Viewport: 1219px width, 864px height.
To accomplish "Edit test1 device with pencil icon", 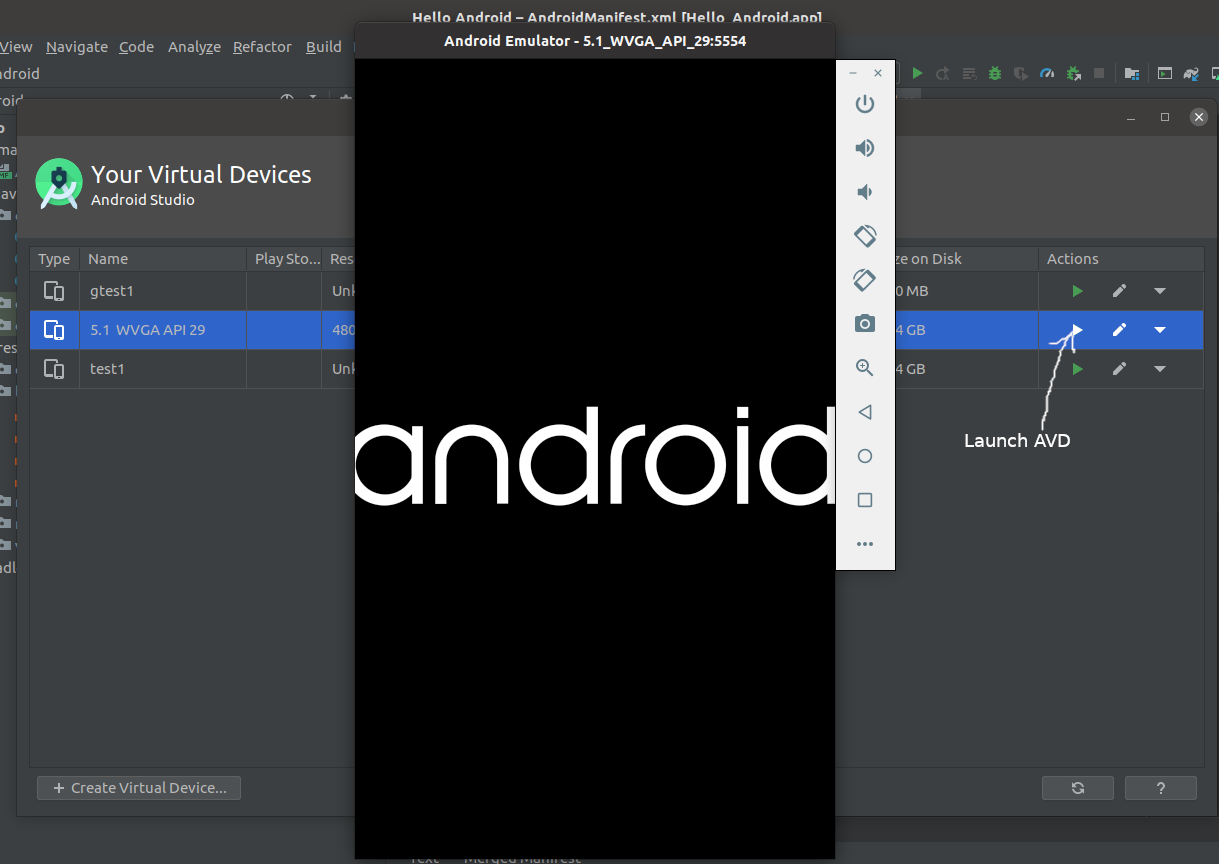I will click(x=1120, y=369).
